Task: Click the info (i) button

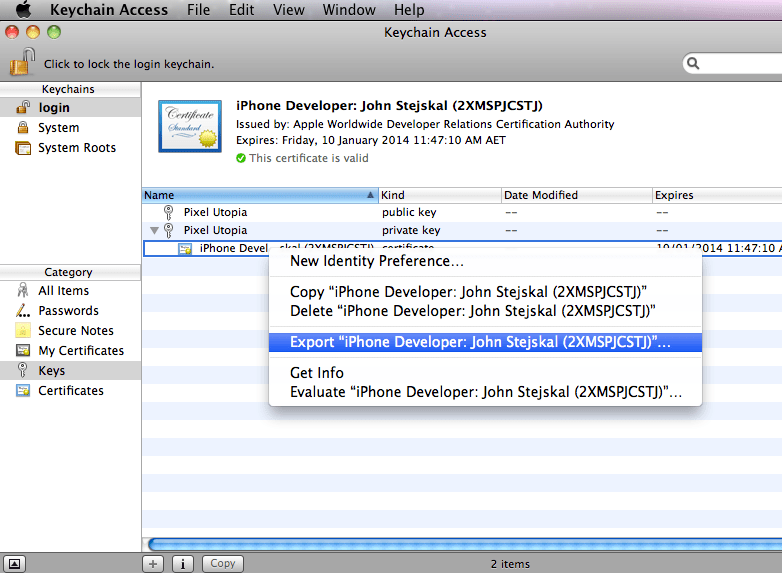Action: click(x=183, y=564)
